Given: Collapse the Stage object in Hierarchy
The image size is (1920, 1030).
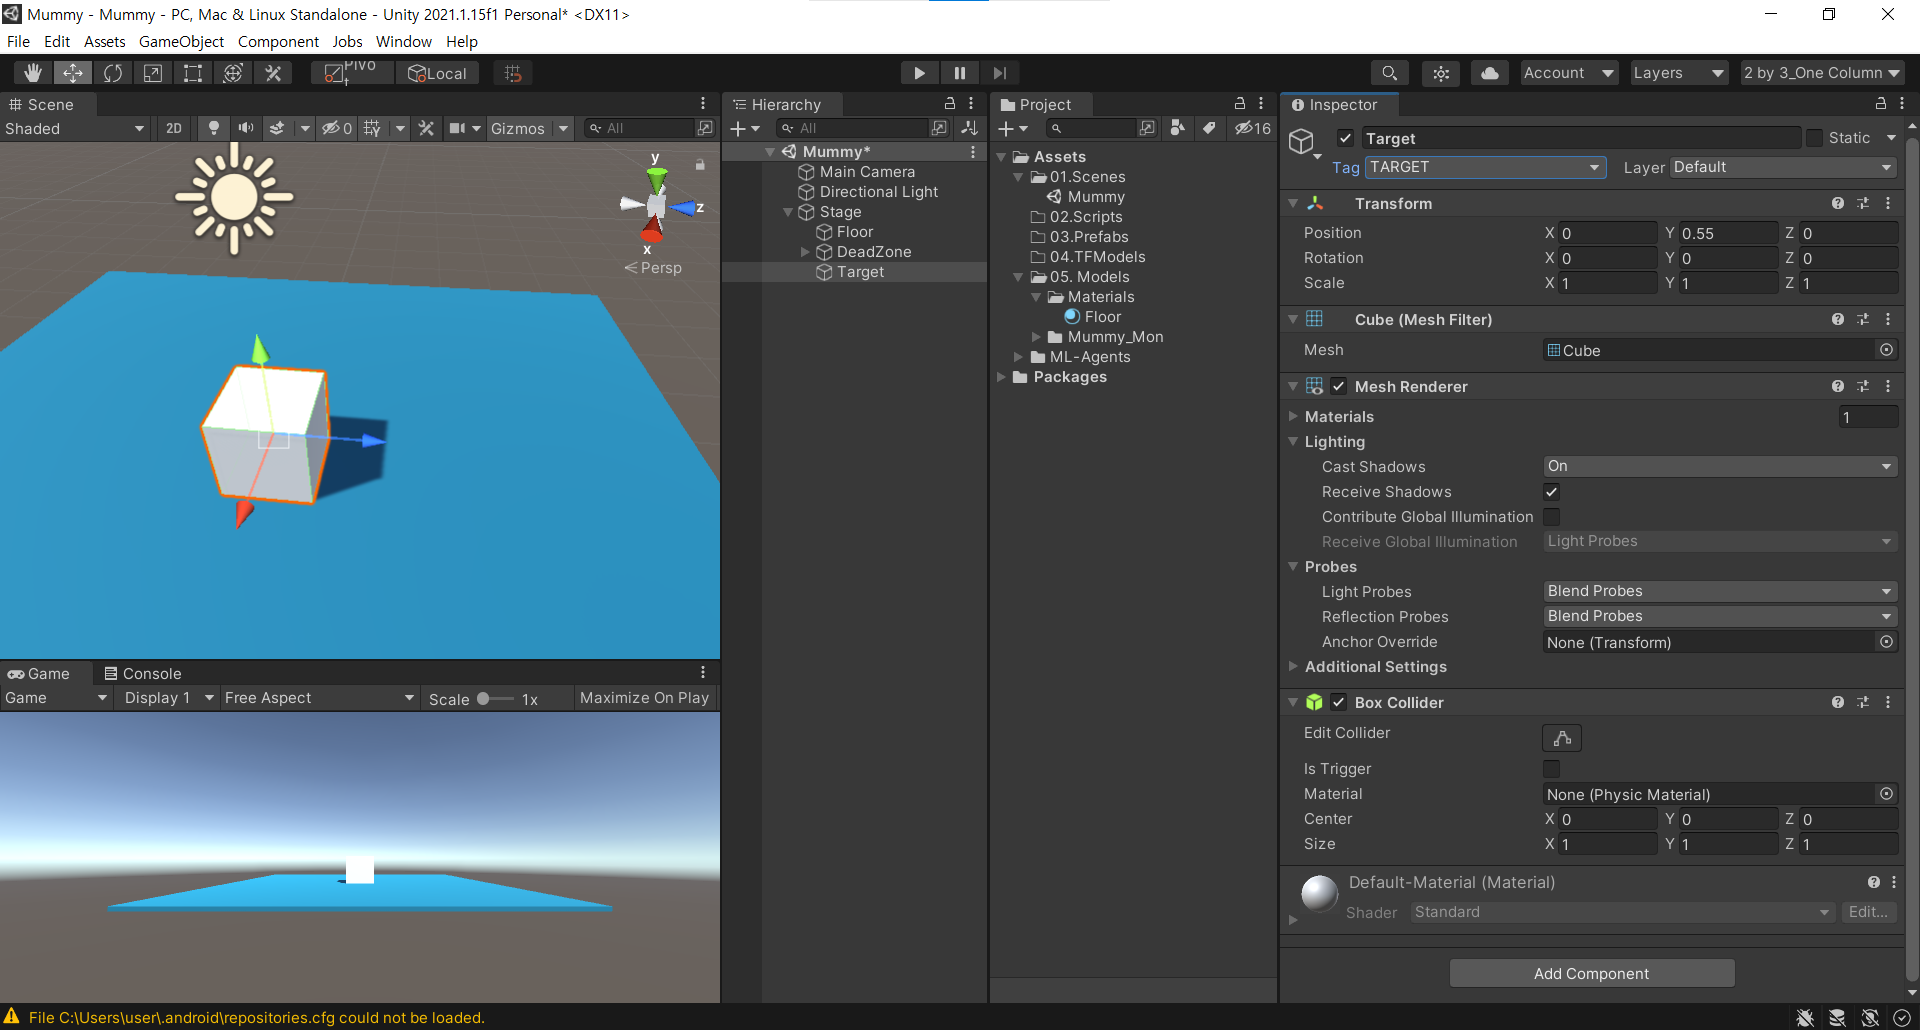Looking at the screenshot, I should [x=788, y=212].
